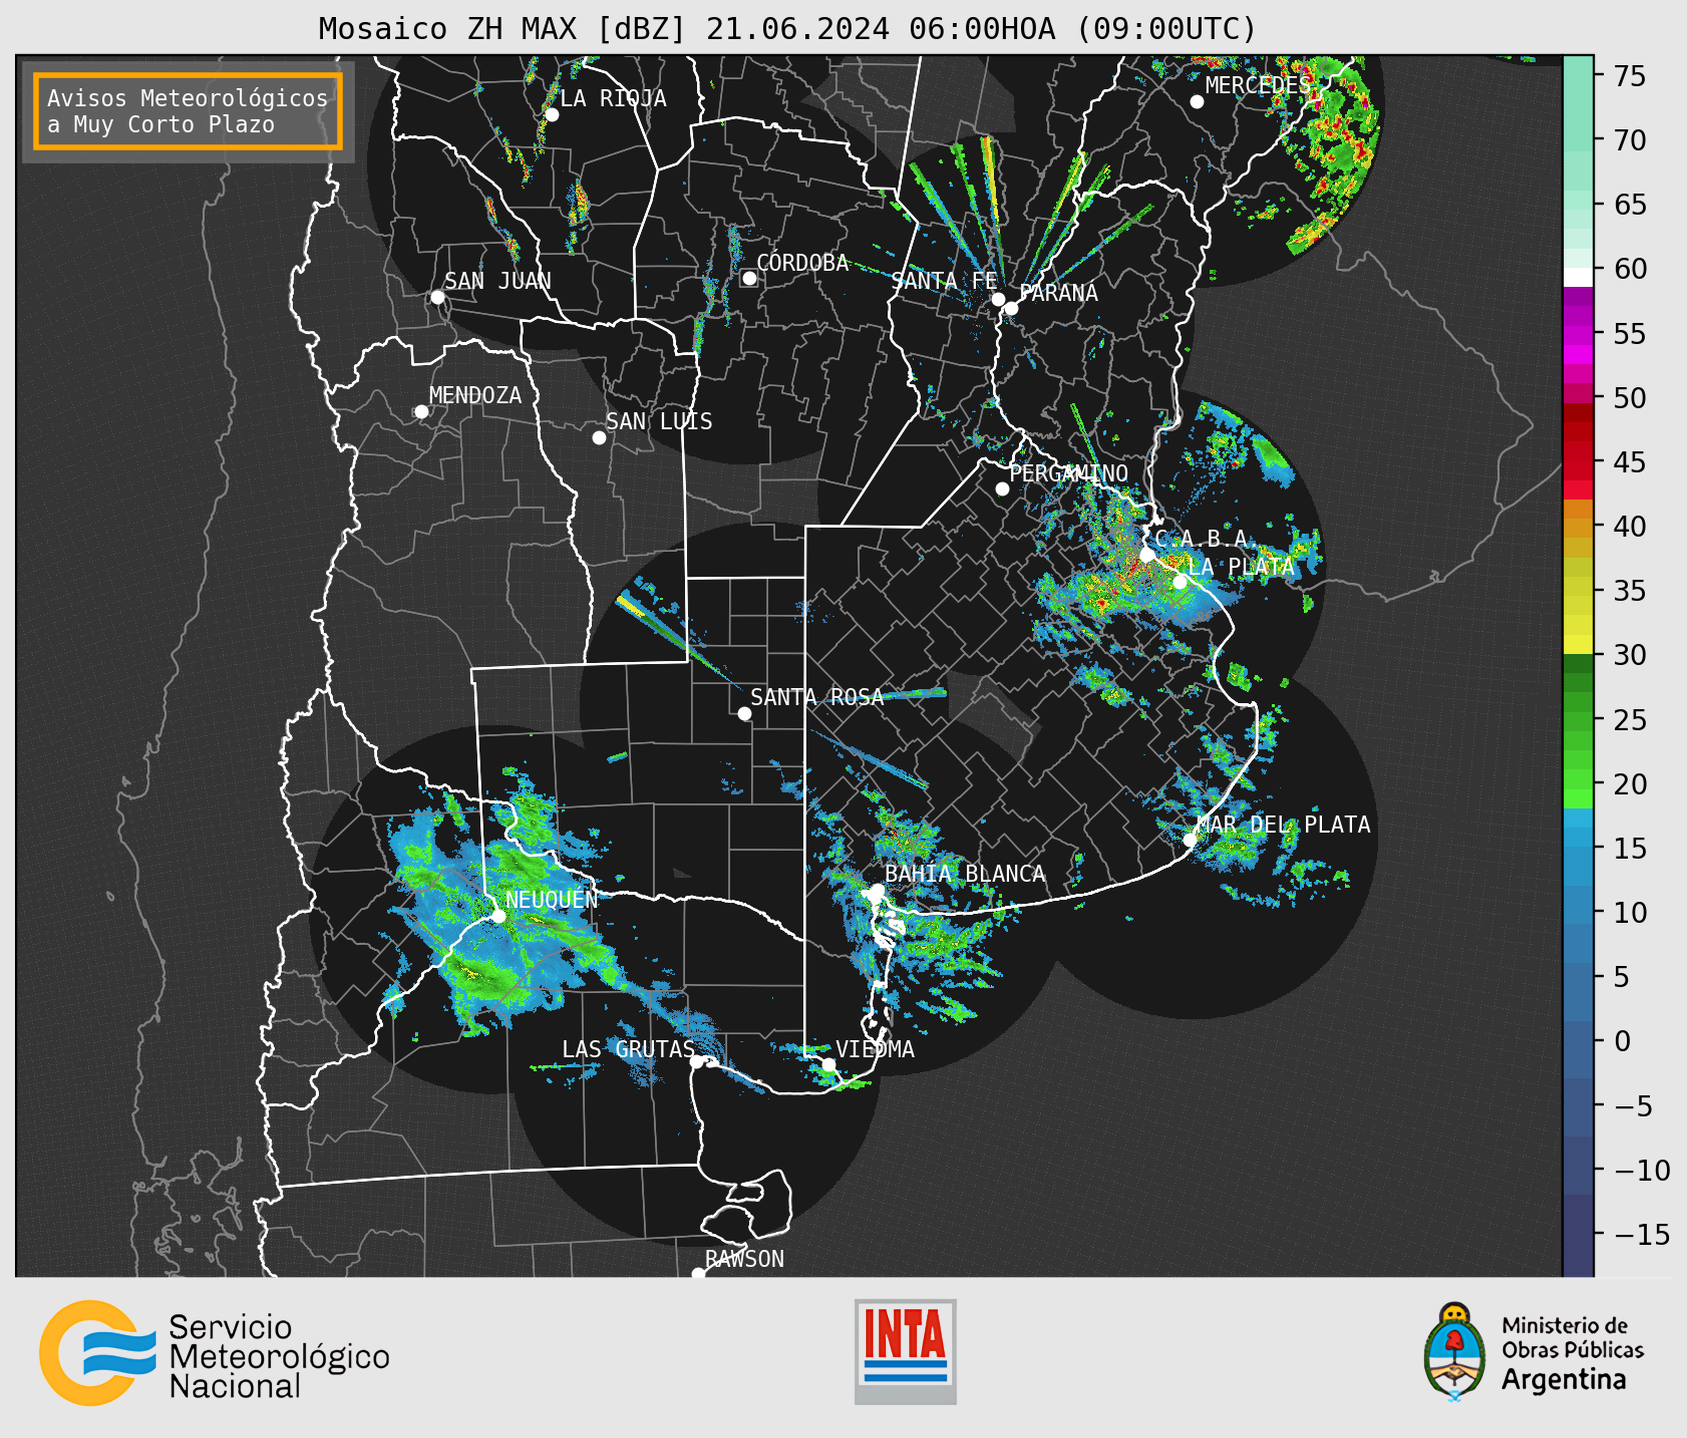Click the INTA logo
This screenshot has width=1687, height=1438.
(905, 1351)
